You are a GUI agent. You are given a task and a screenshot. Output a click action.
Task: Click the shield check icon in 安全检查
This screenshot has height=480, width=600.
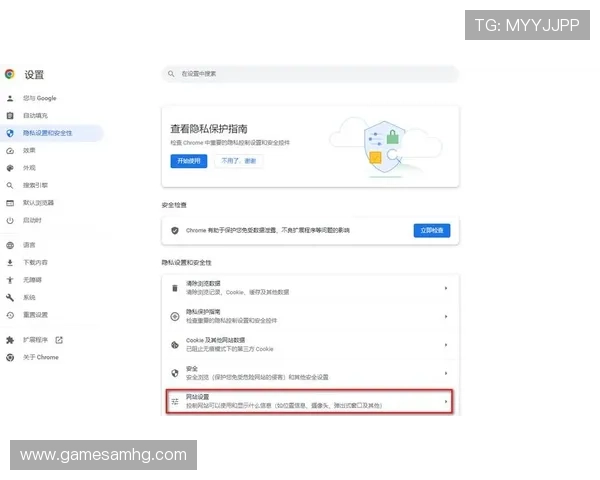coord(175,230)
